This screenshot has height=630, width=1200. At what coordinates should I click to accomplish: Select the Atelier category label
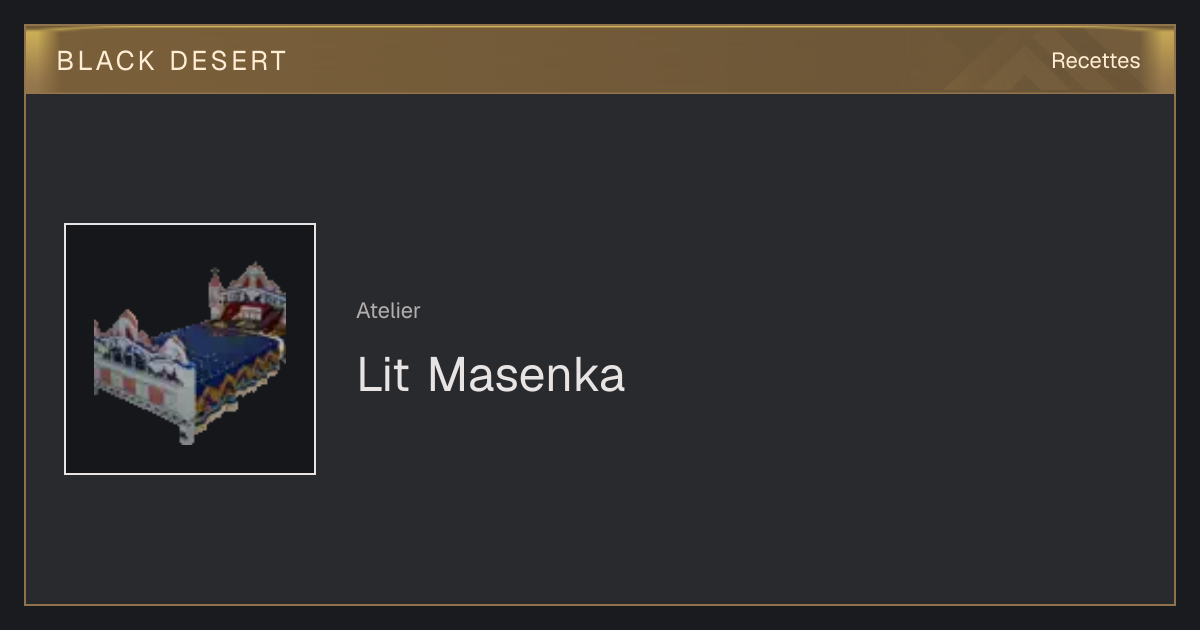(x=388, y=310)
